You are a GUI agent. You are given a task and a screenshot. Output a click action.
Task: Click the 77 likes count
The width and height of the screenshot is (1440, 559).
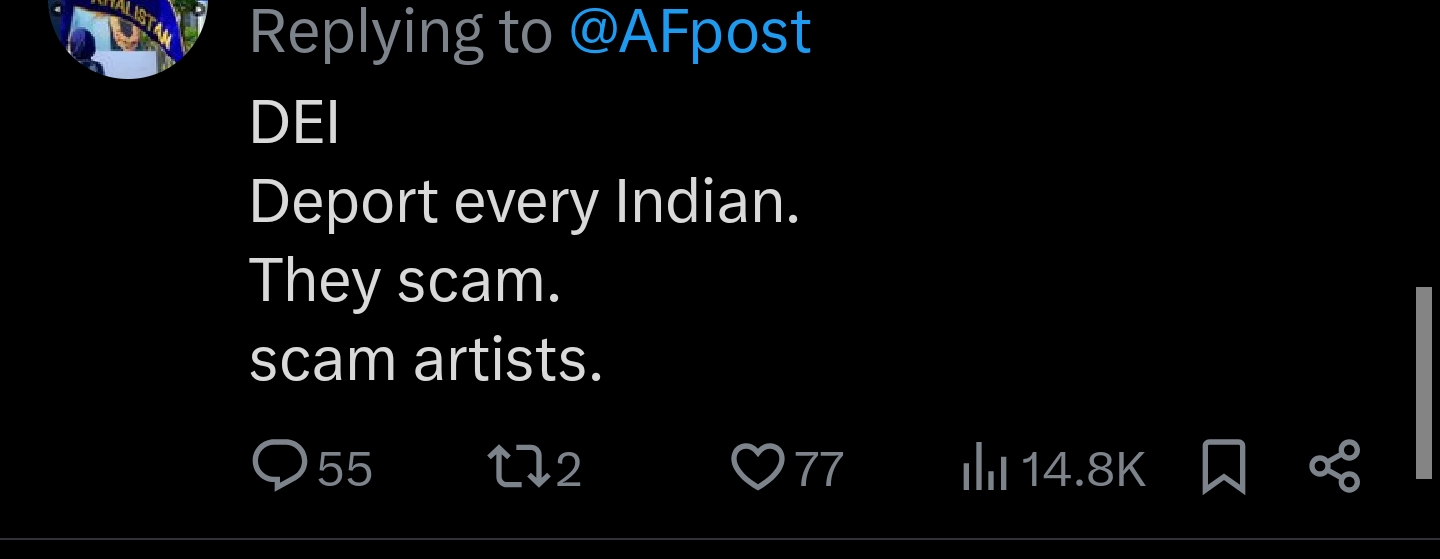click(x=820, y=469)
